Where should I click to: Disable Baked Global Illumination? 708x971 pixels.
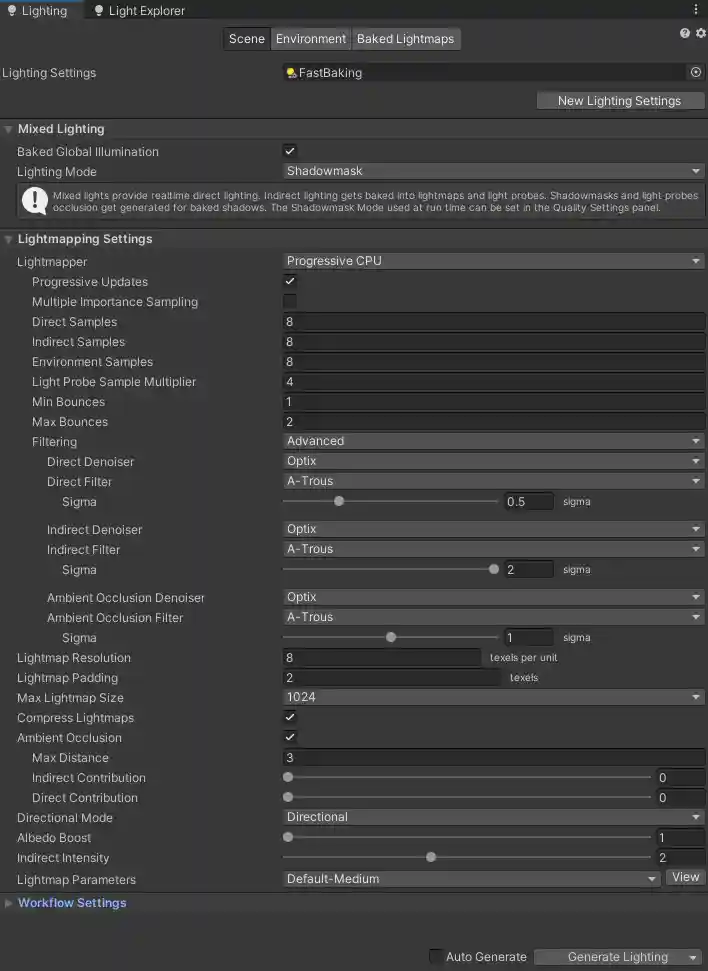point(289,151)
